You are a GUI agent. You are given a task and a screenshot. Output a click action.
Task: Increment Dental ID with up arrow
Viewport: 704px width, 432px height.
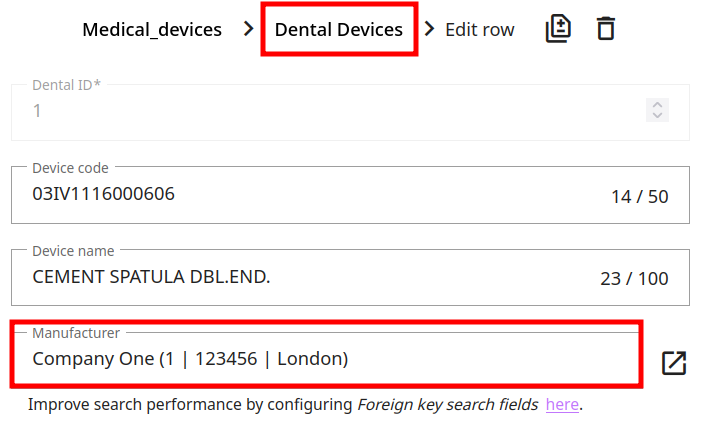click(x=657, y=104)
